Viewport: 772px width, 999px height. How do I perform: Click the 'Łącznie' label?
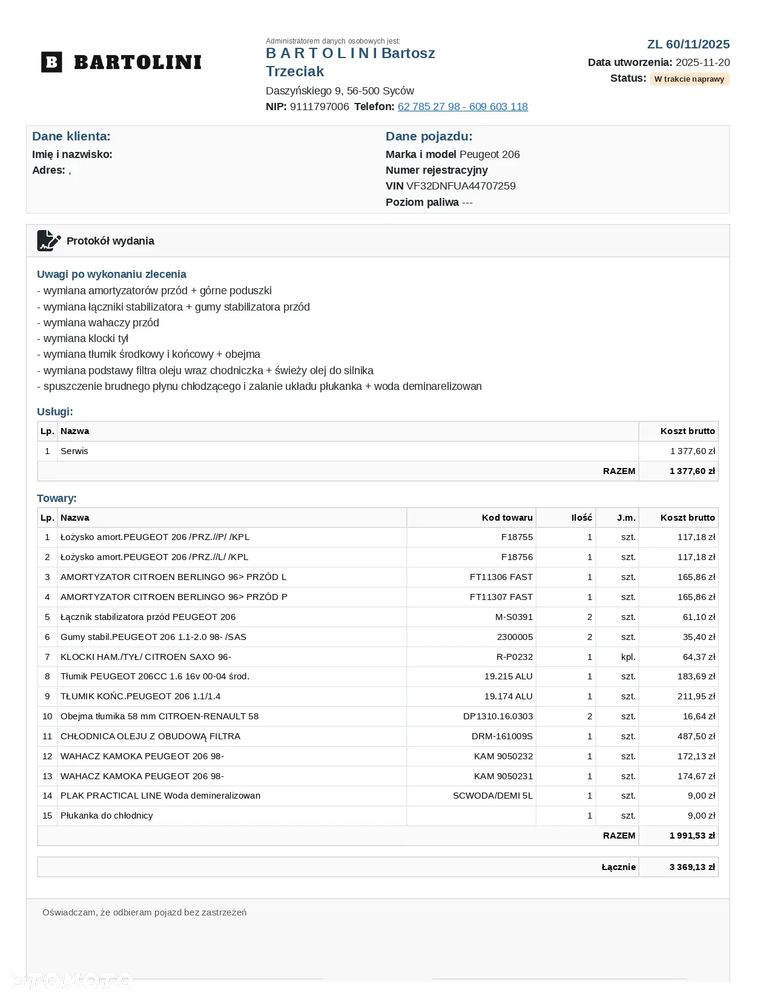618,867
